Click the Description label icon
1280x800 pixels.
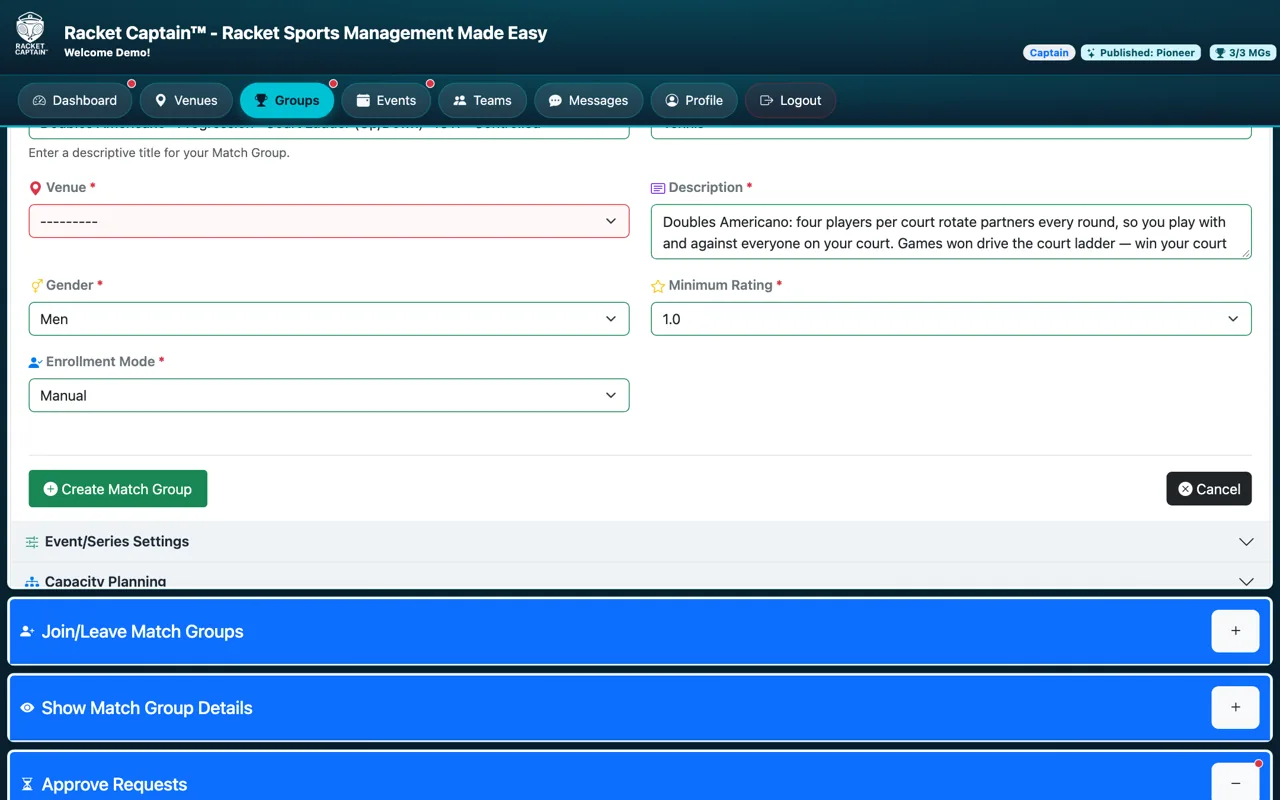tap(657, 188)
